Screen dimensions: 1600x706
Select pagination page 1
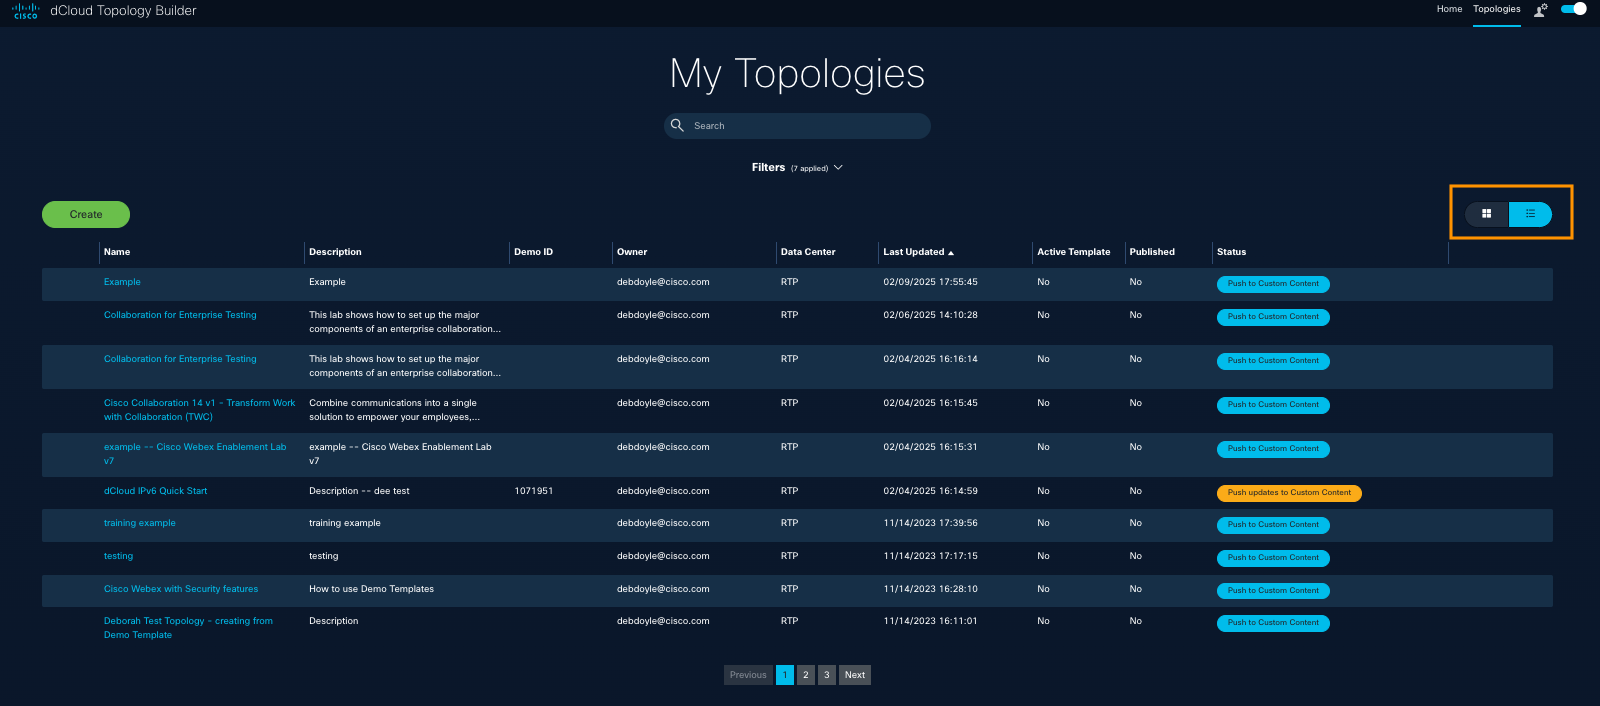tap(785, 675)
